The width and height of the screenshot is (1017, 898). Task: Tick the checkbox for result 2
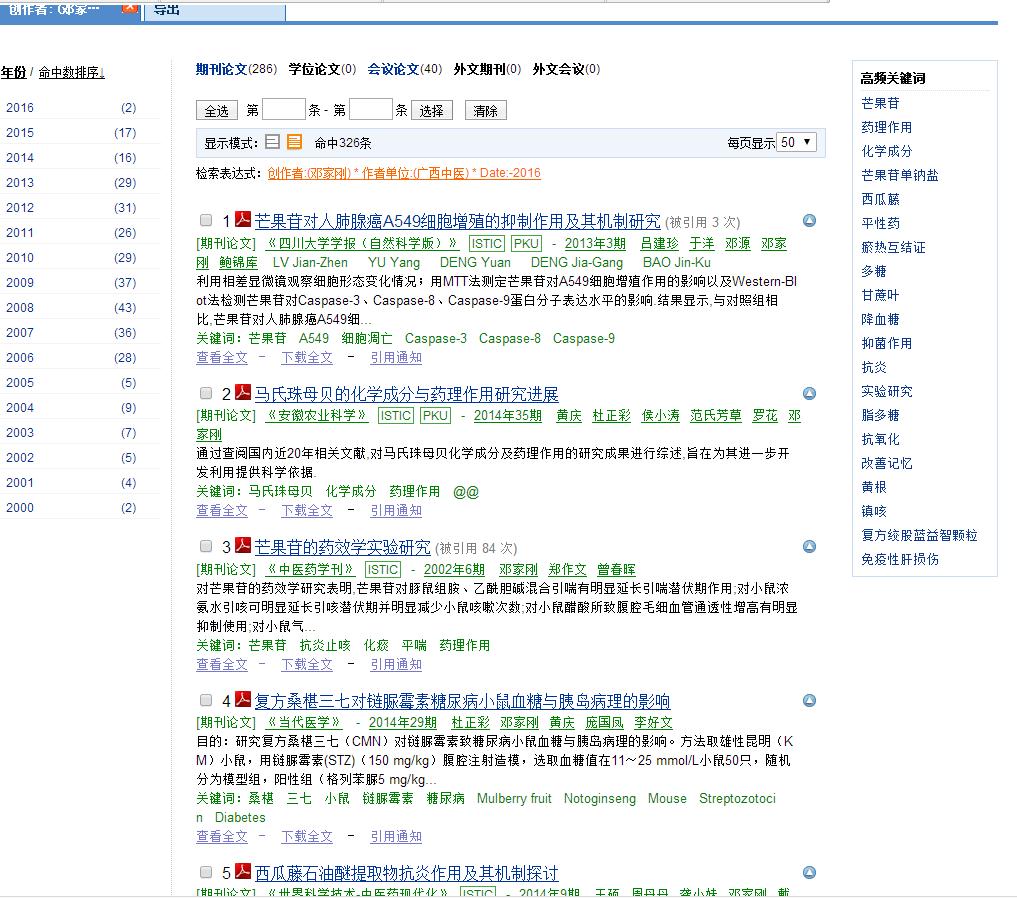(206, 394)
